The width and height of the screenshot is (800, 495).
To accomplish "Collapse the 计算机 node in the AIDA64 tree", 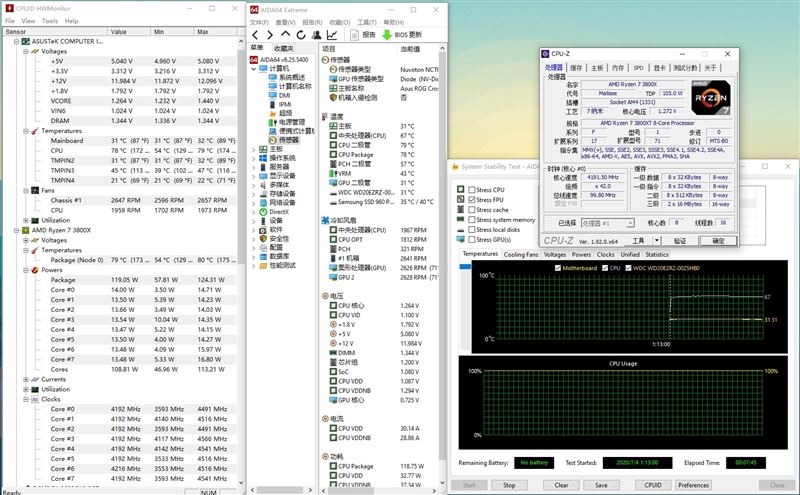I will 254,68.
